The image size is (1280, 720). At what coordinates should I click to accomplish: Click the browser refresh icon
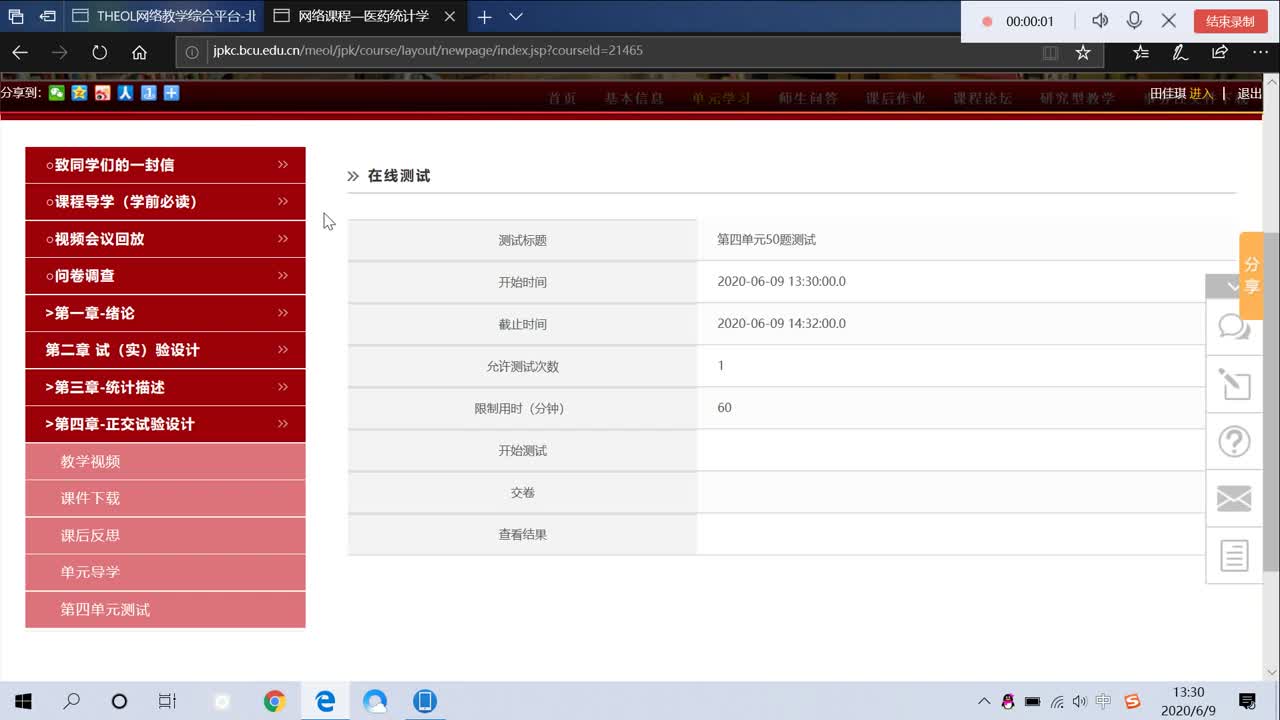(99, 52)
